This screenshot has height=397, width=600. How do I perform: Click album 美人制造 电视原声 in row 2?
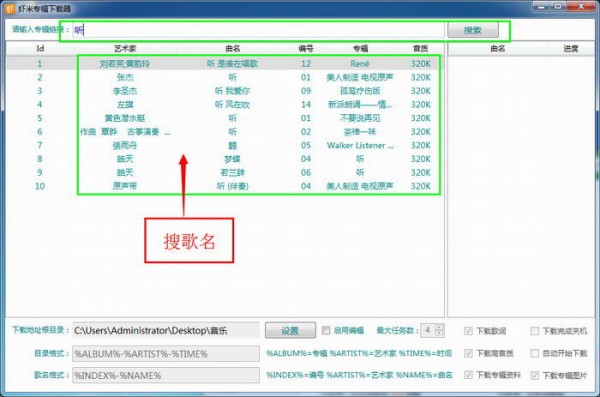pyautogui.click(x=360, y=77)
